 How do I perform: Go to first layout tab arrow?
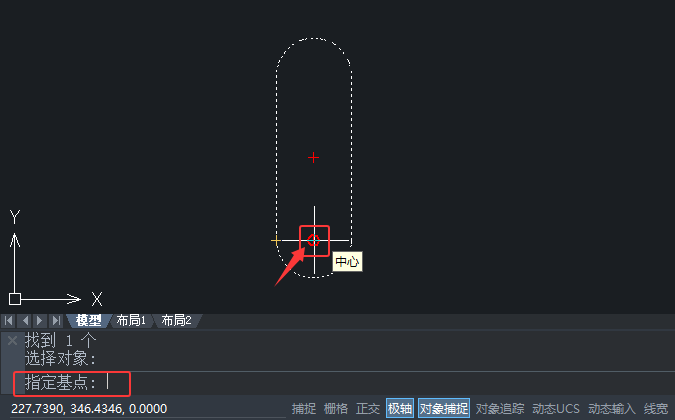9,321
